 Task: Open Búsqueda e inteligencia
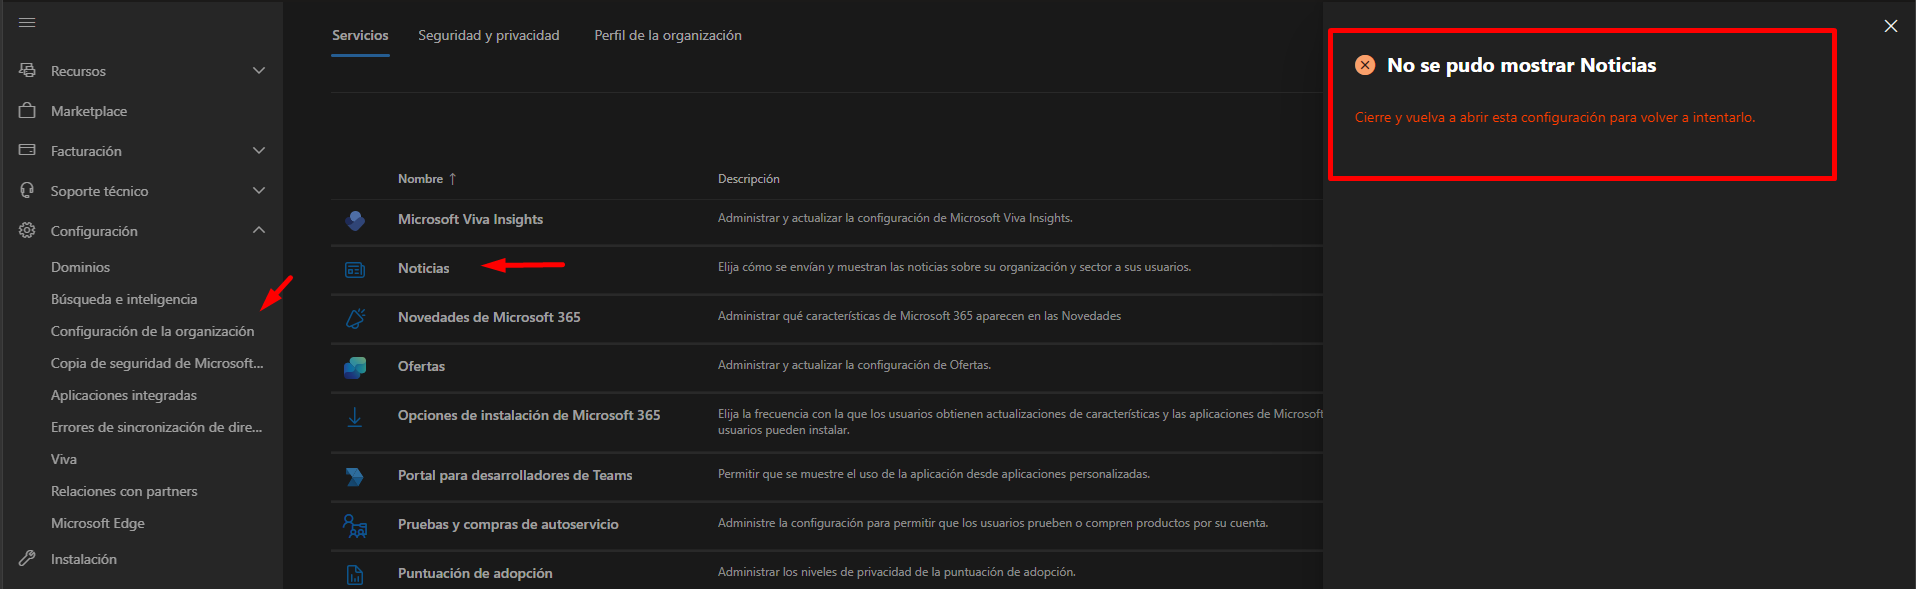pyautogui.click(x=124, y=299)
